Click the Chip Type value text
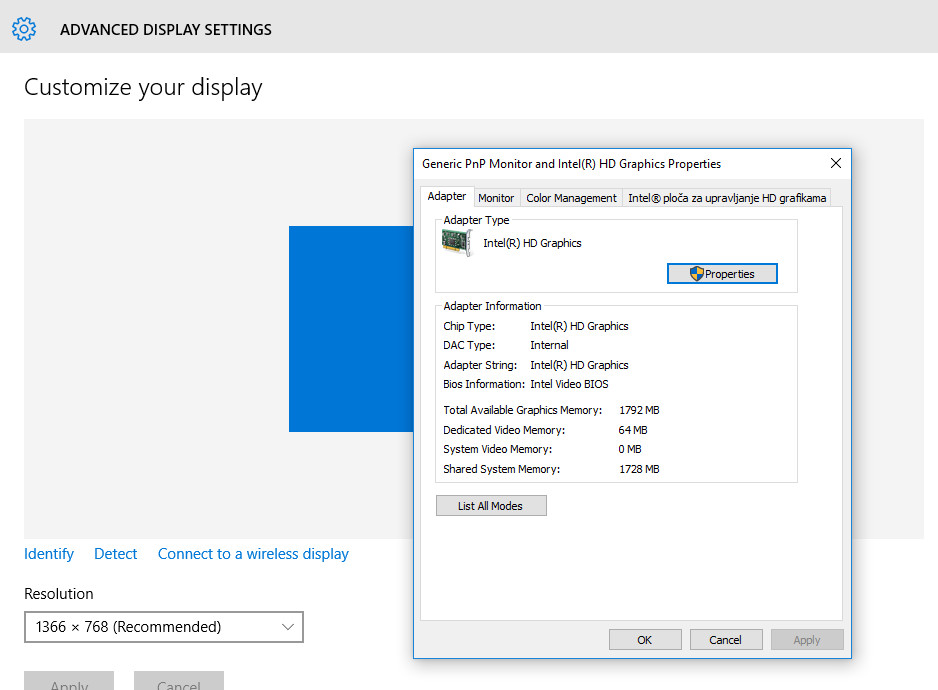The width and height of the screenshot is (938, 690). (x=579, y=326)
